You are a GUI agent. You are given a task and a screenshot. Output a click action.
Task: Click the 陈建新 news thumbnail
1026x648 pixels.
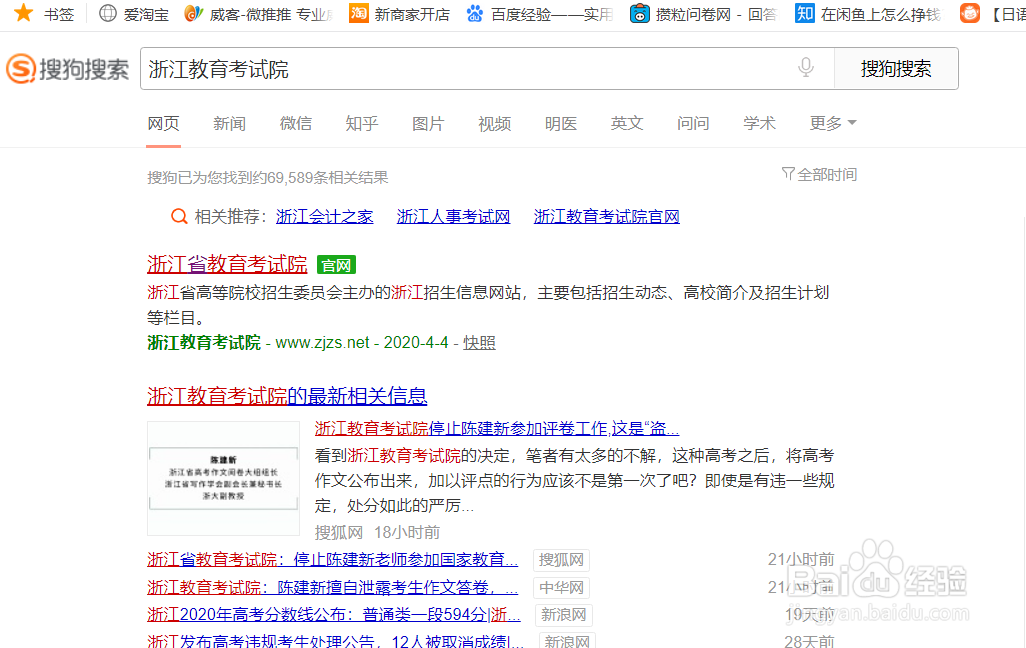[x=223, y=478]
